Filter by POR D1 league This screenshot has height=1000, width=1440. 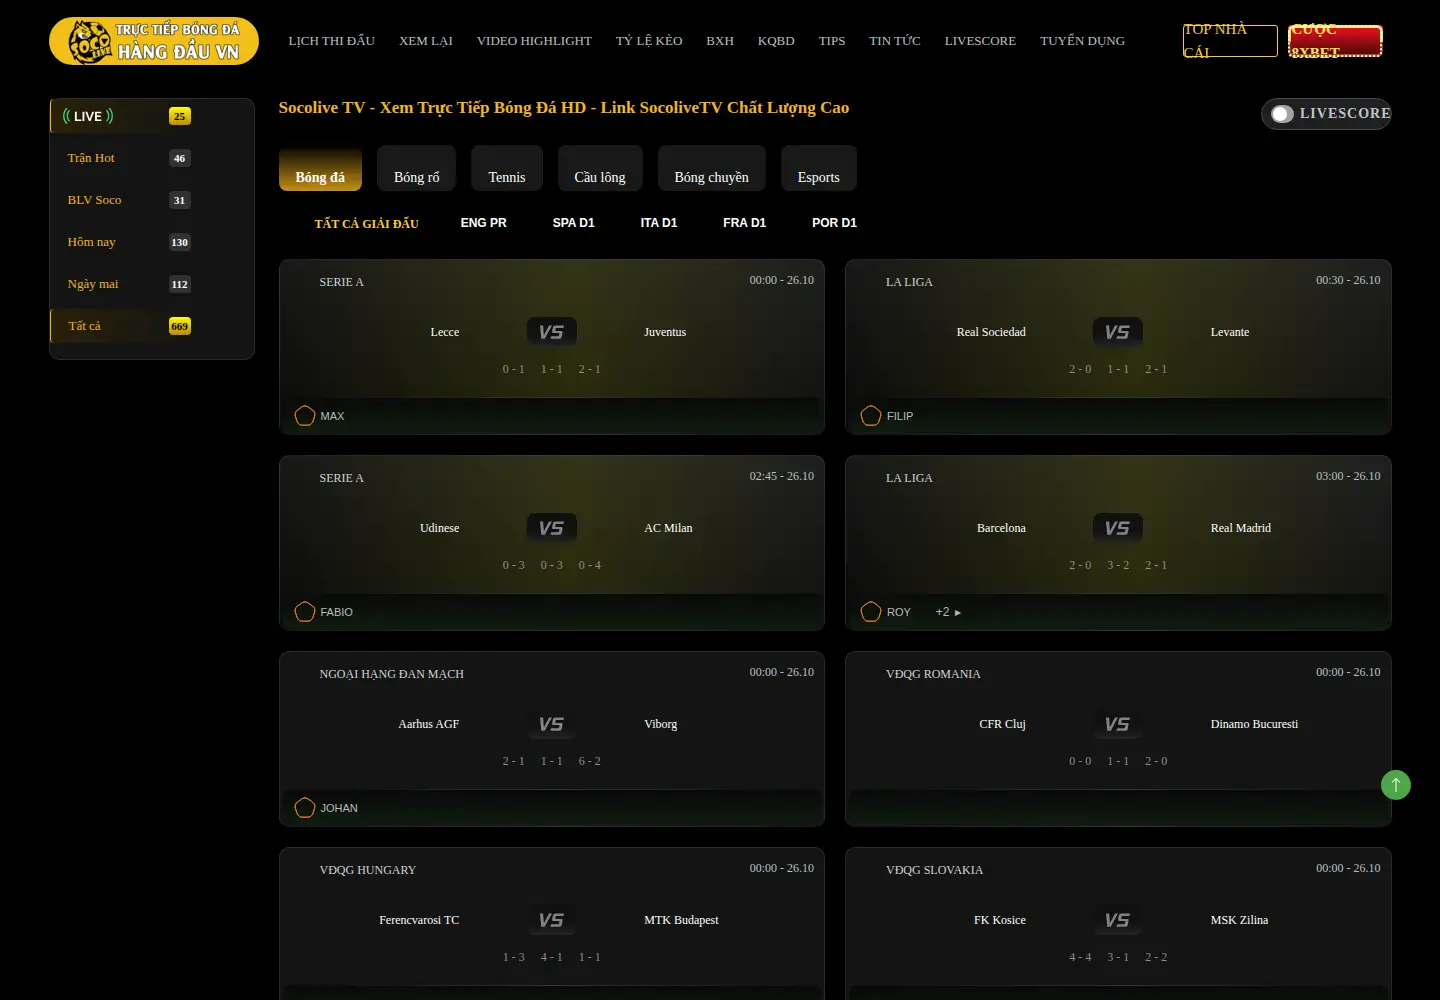pos(835,223)
